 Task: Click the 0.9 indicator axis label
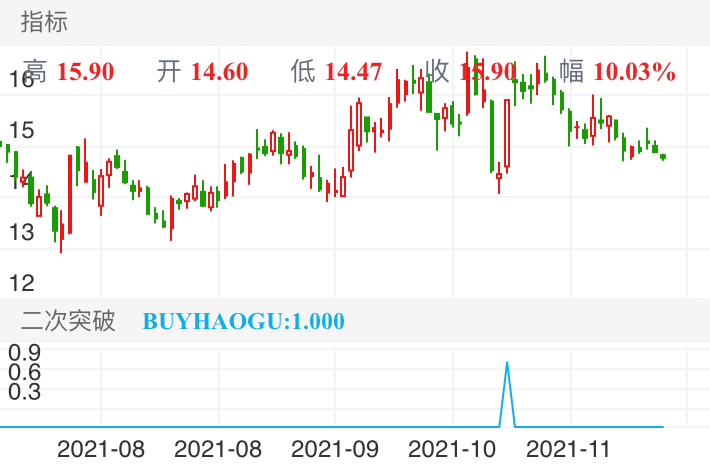24,352
